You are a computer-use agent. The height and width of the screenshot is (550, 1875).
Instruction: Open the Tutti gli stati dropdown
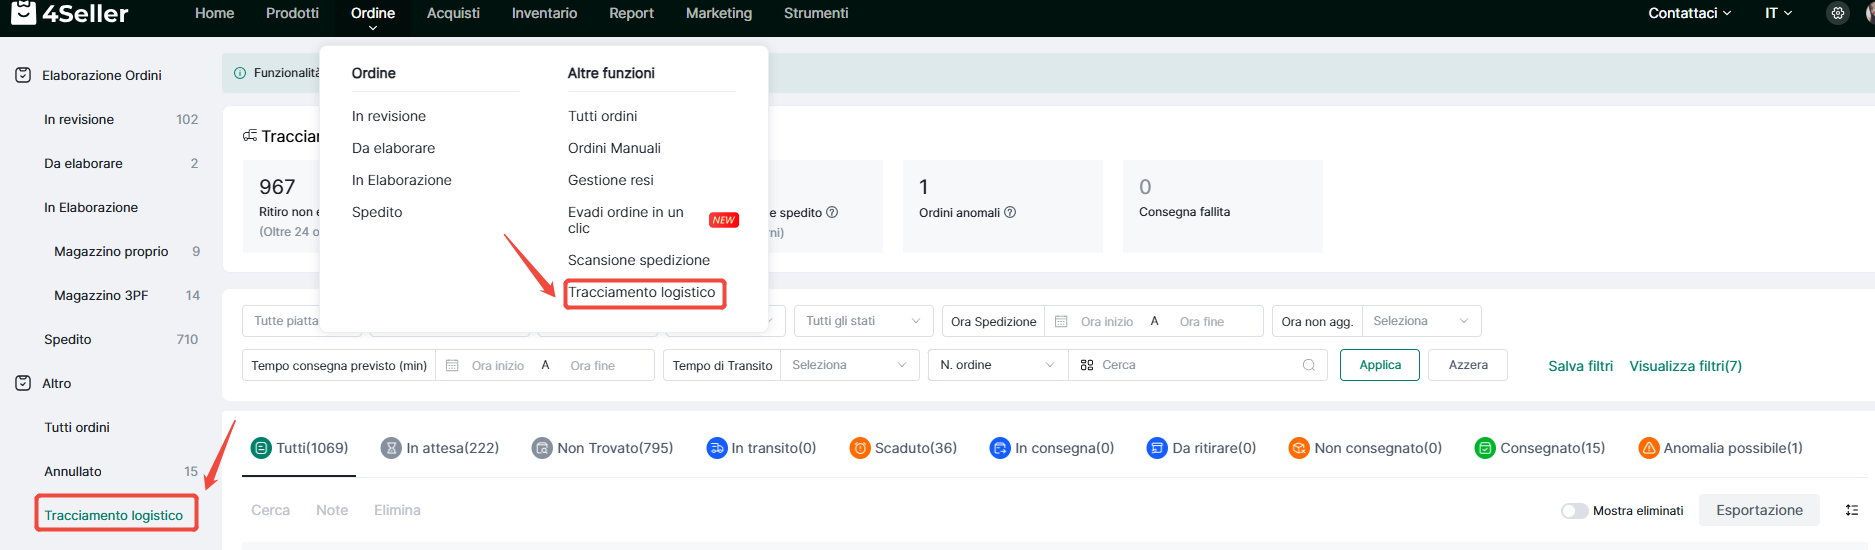coord(863,321)
